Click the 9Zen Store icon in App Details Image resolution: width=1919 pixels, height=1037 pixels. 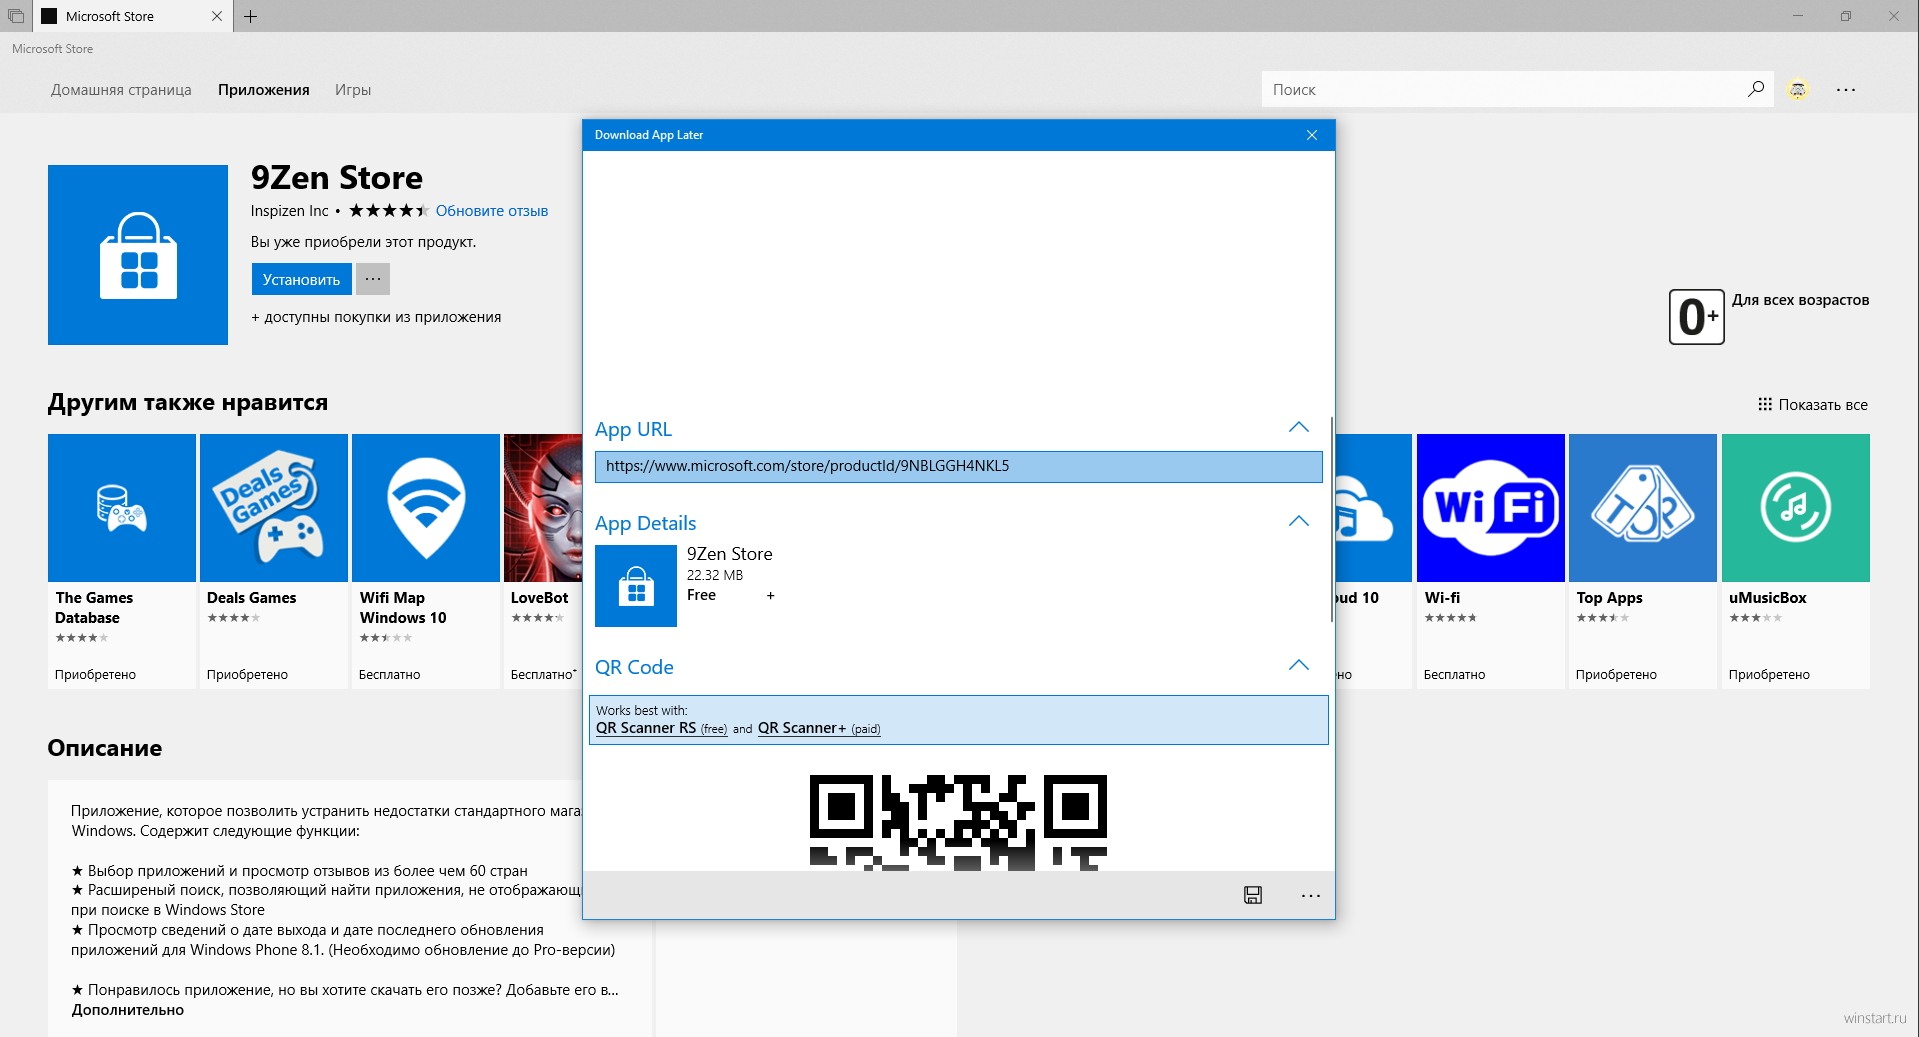coord(636,586)
